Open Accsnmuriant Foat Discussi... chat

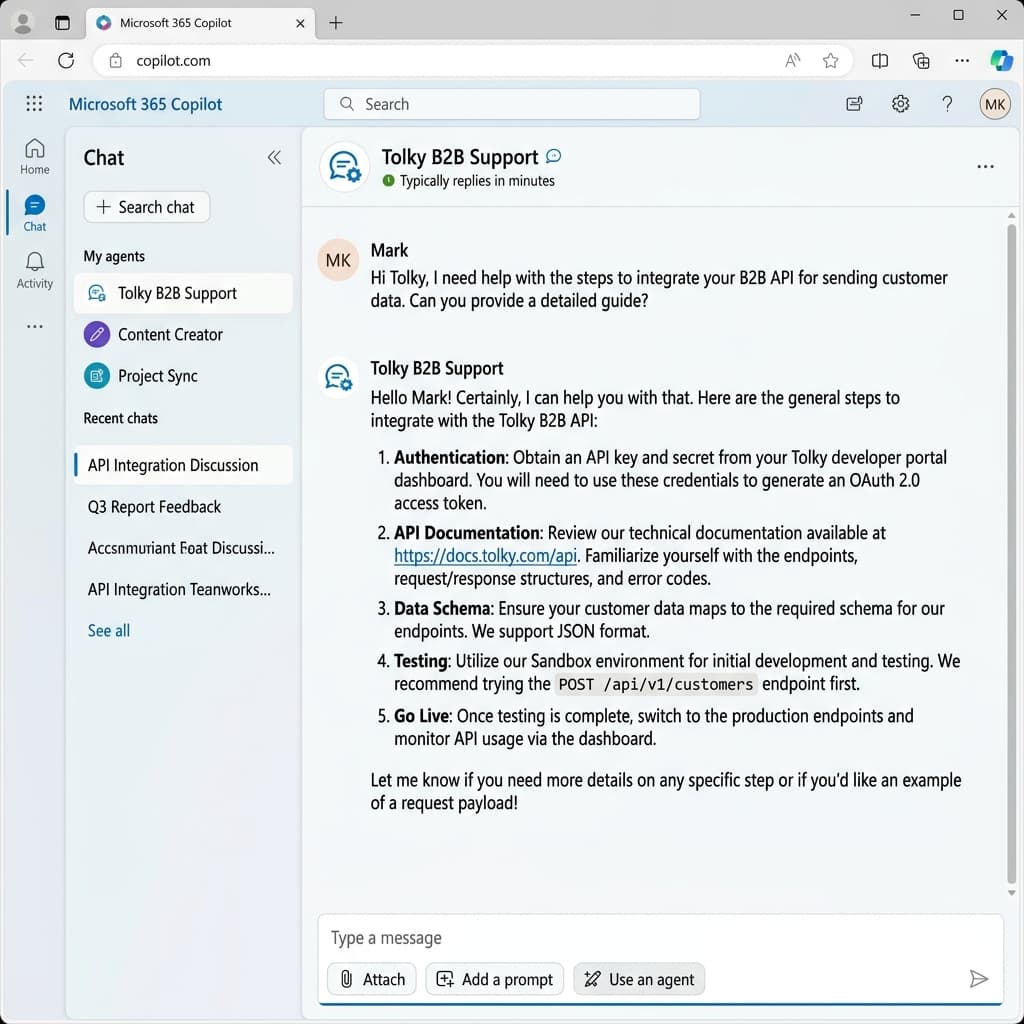tap(184, 548)
